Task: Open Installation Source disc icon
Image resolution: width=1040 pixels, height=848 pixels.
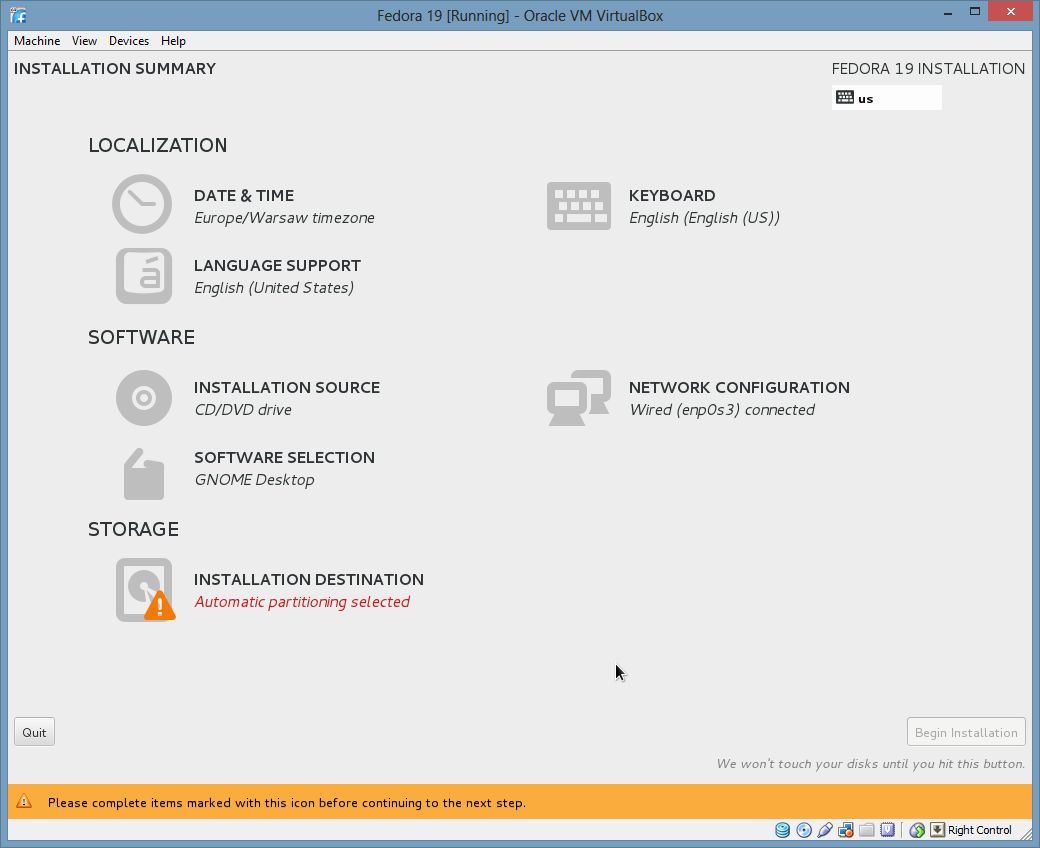Action: click(143, 398)
